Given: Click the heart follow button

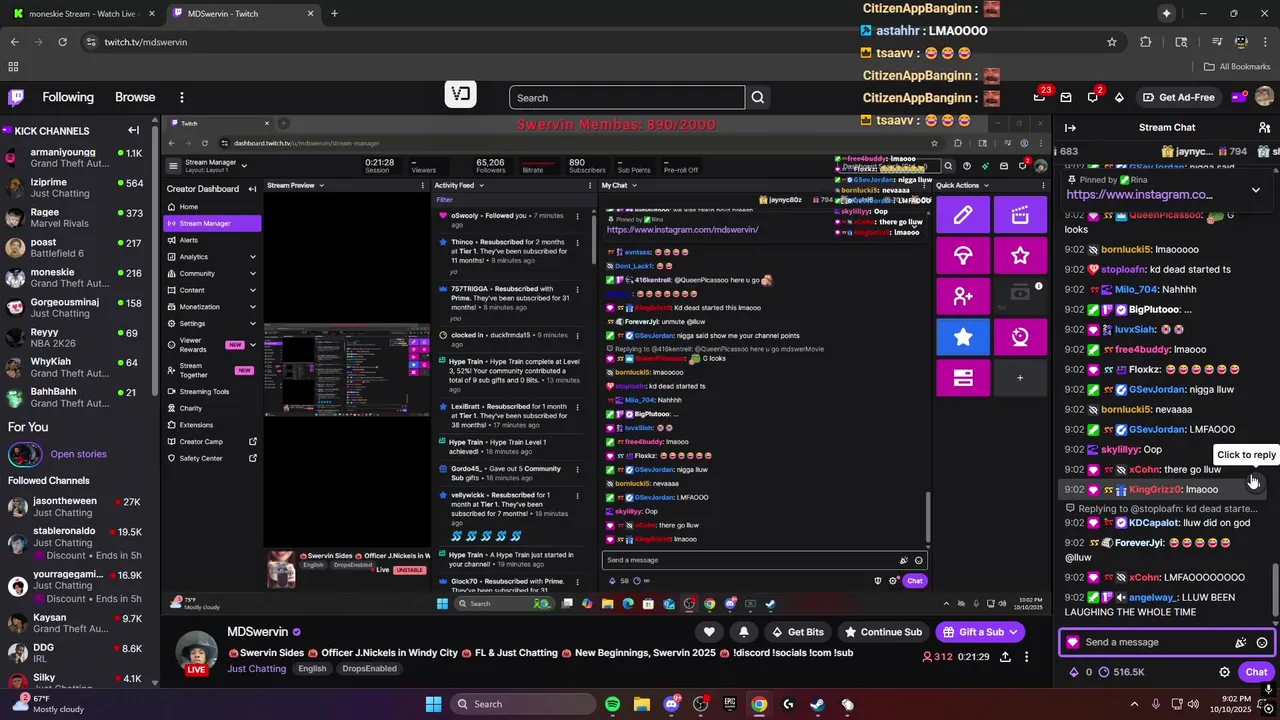Looking at the screenshot, I should coord(709,632).
